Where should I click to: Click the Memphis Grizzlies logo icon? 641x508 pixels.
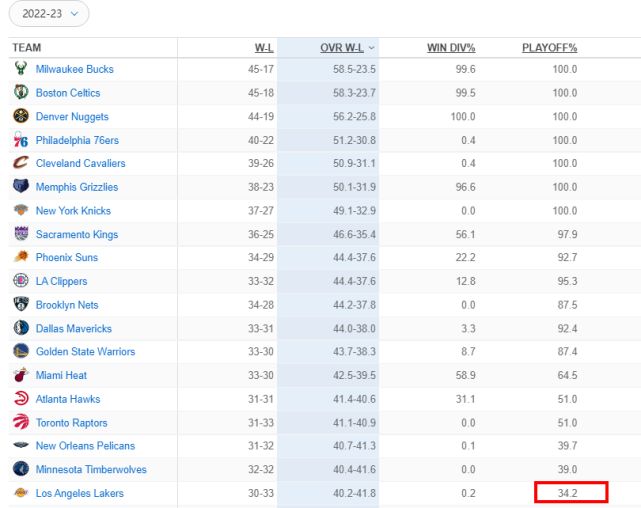pos(21,186)
